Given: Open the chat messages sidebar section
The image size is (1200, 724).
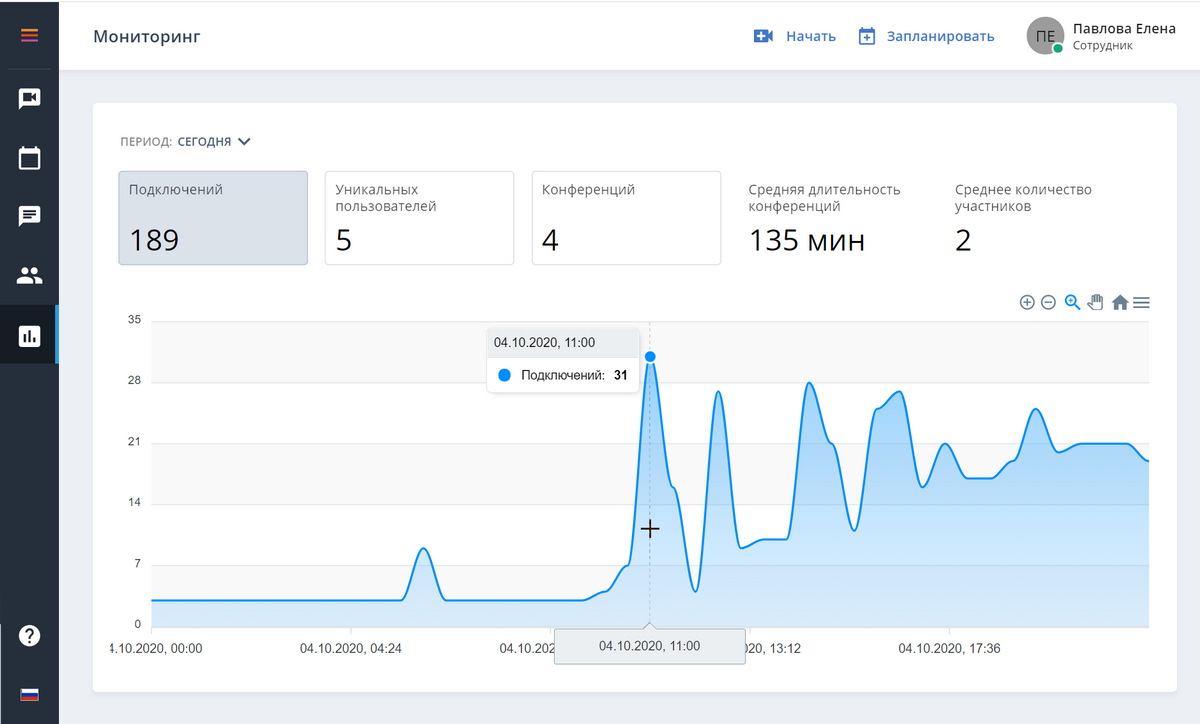Looking at the screenshot, I should coord(29,216).
